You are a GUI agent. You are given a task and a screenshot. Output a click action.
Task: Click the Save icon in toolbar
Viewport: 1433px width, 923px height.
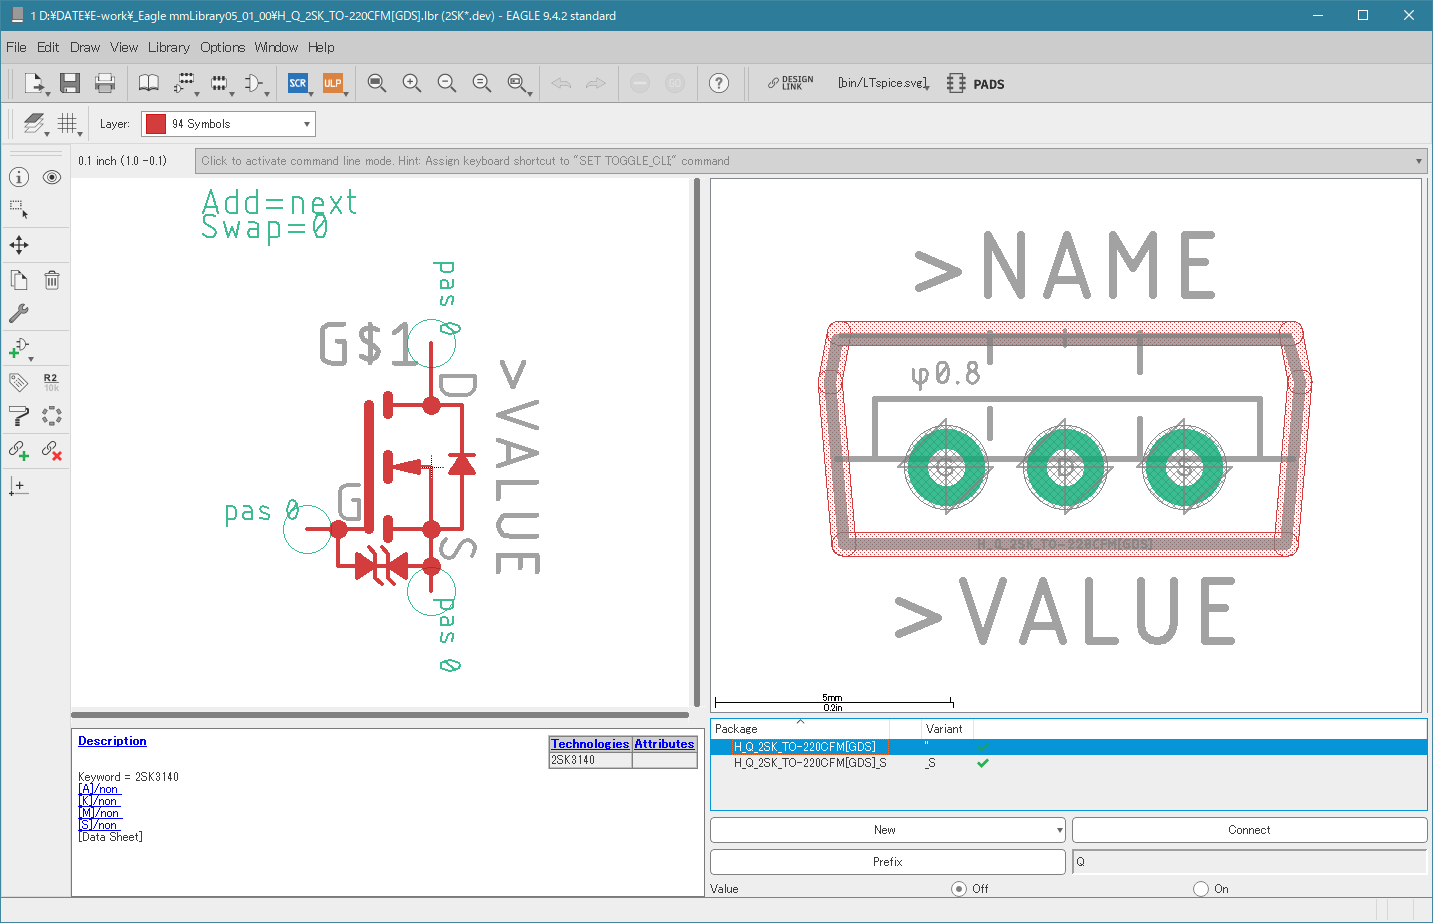pos(69,83)
